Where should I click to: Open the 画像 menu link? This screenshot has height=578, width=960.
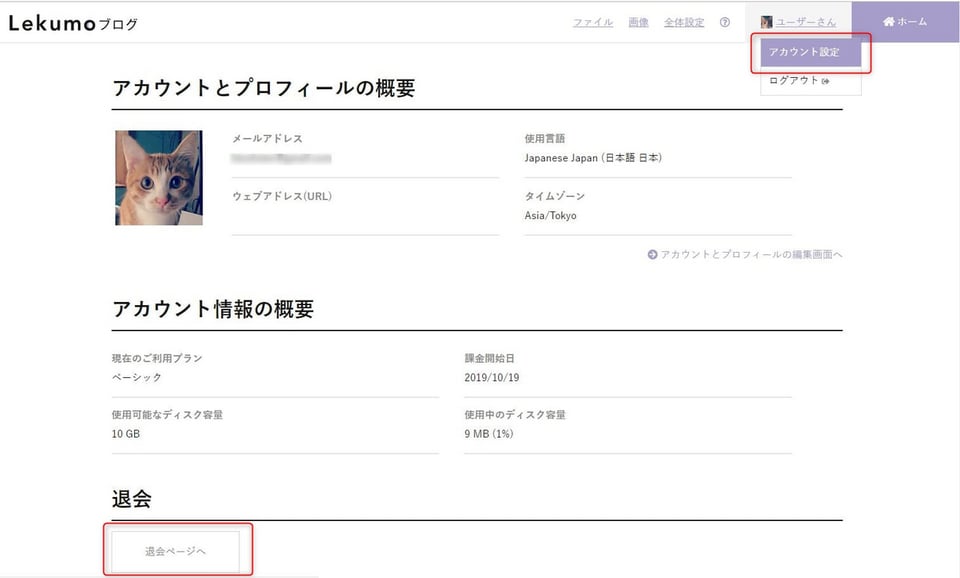coord(638,22)
